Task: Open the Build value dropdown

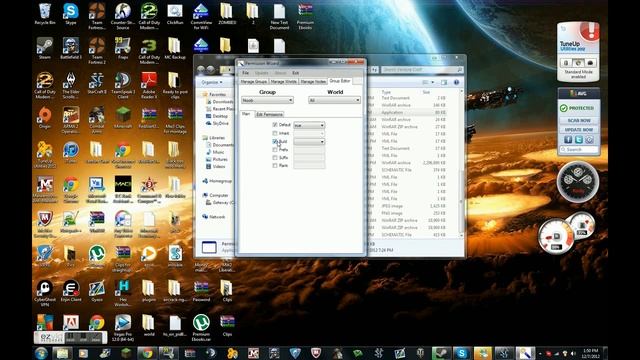Action: coord(309,142)
